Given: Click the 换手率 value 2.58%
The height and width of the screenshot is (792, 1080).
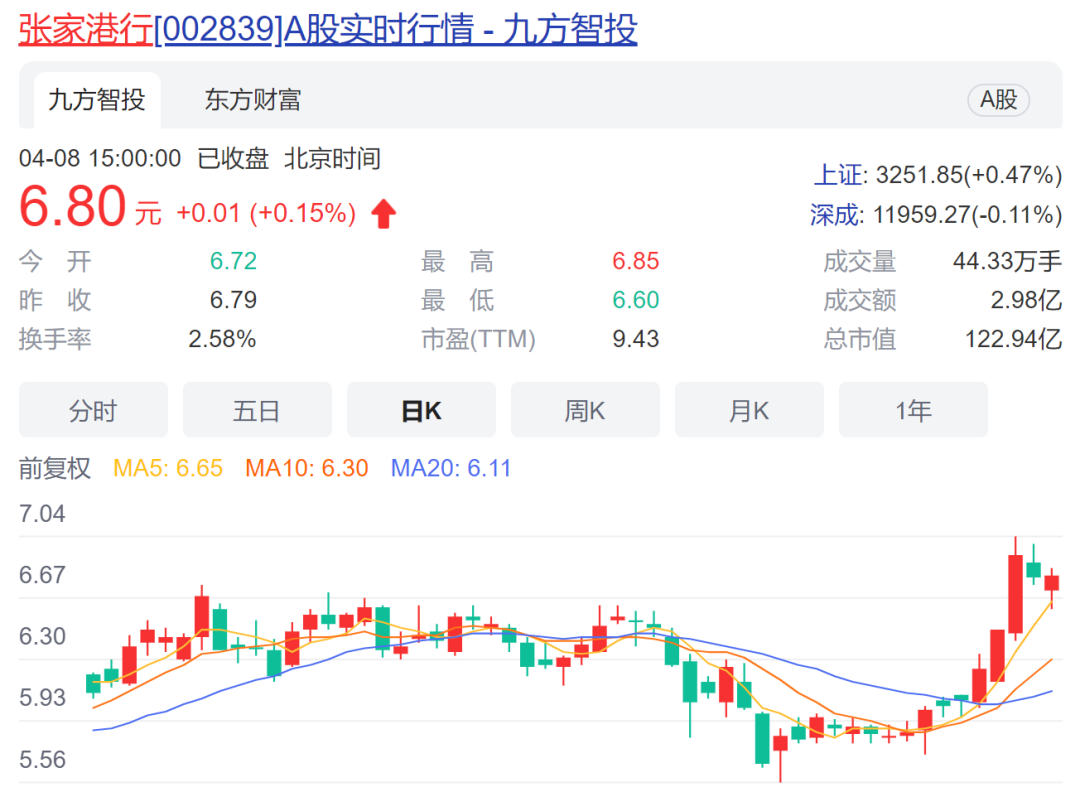Looking at the screenshot, I should tap(222, 339).
